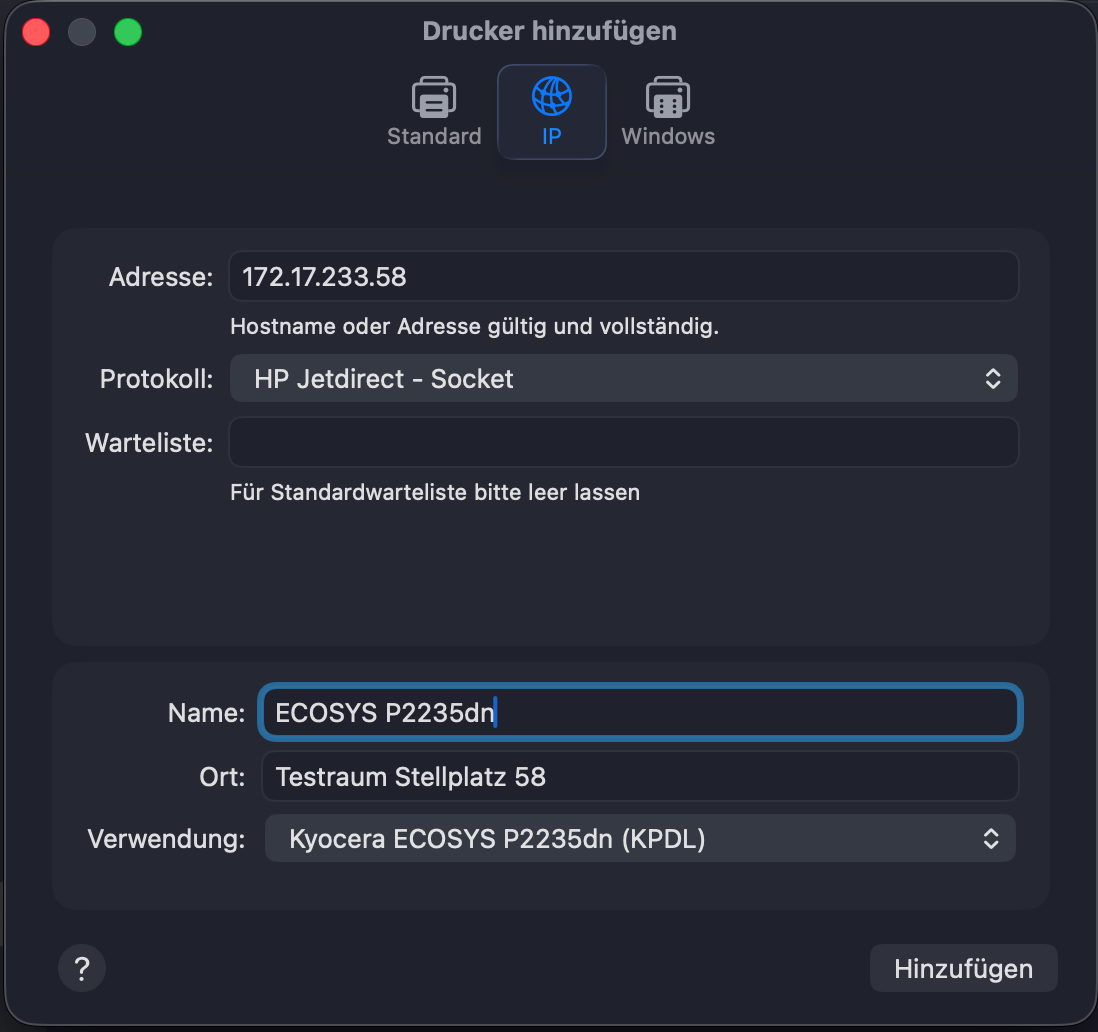Click the Verwendung label
The height and width of the screenshot is (1032, 1098).
(x=166, y=839)
